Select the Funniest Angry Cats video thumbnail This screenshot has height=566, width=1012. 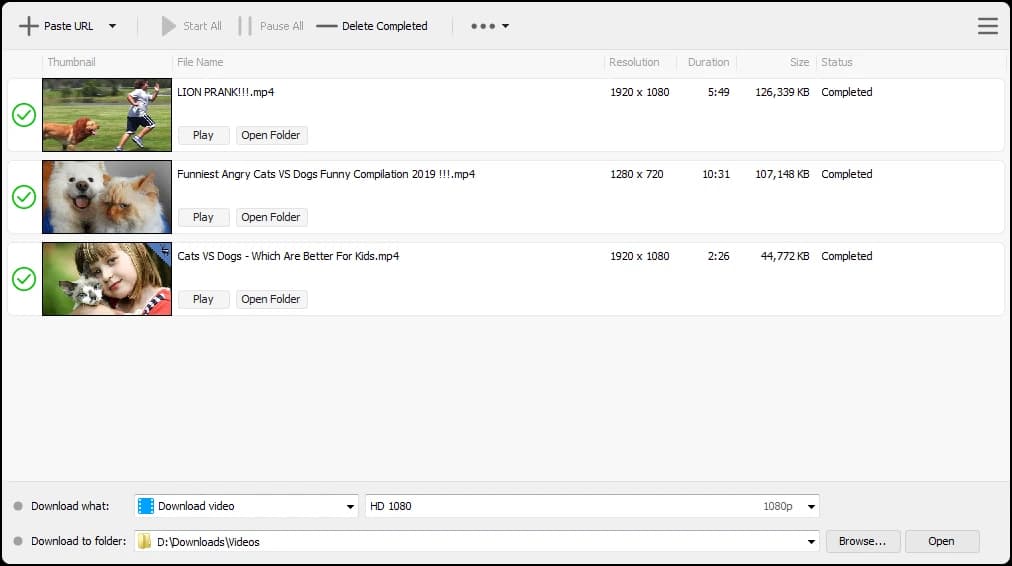[x=107, y=197]
